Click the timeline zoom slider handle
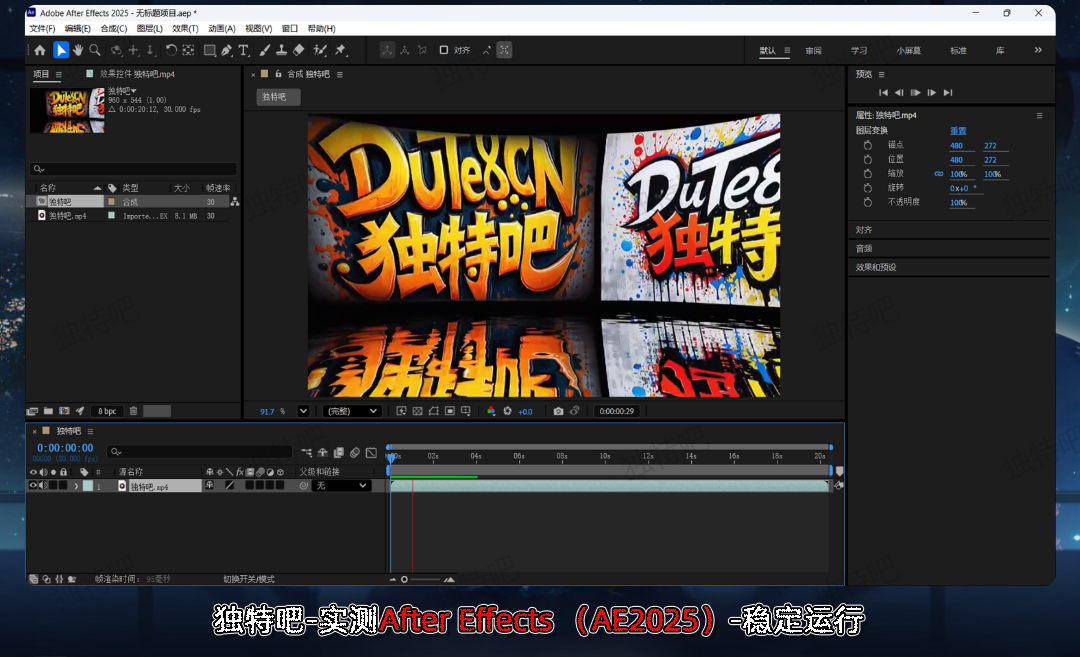 (404, 580)
